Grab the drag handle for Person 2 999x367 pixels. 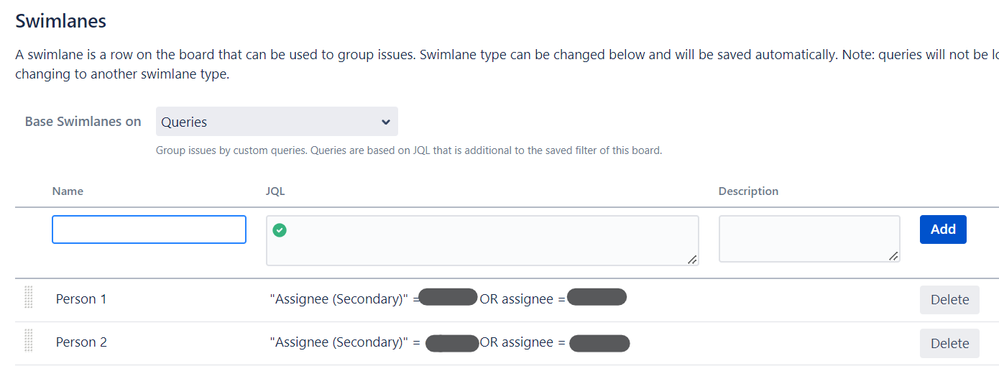click(x=28, y=341)
